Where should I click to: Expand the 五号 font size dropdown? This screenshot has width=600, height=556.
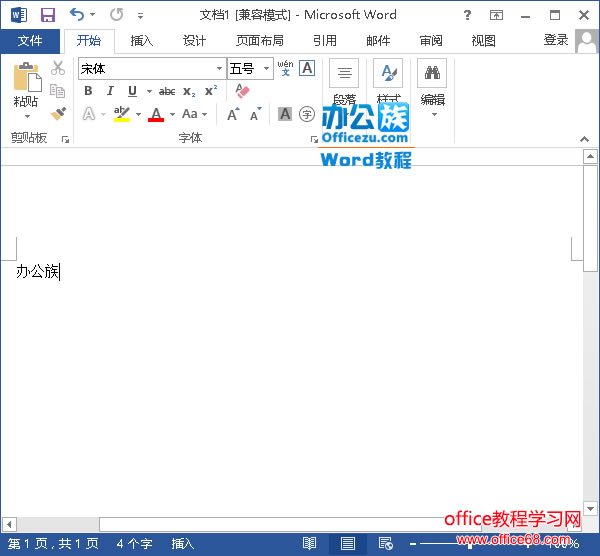point(266,69)
